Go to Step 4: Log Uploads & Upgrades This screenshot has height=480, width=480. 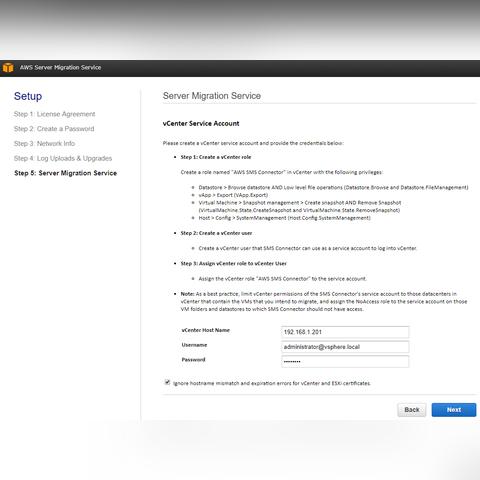click(x=63, y=158)
